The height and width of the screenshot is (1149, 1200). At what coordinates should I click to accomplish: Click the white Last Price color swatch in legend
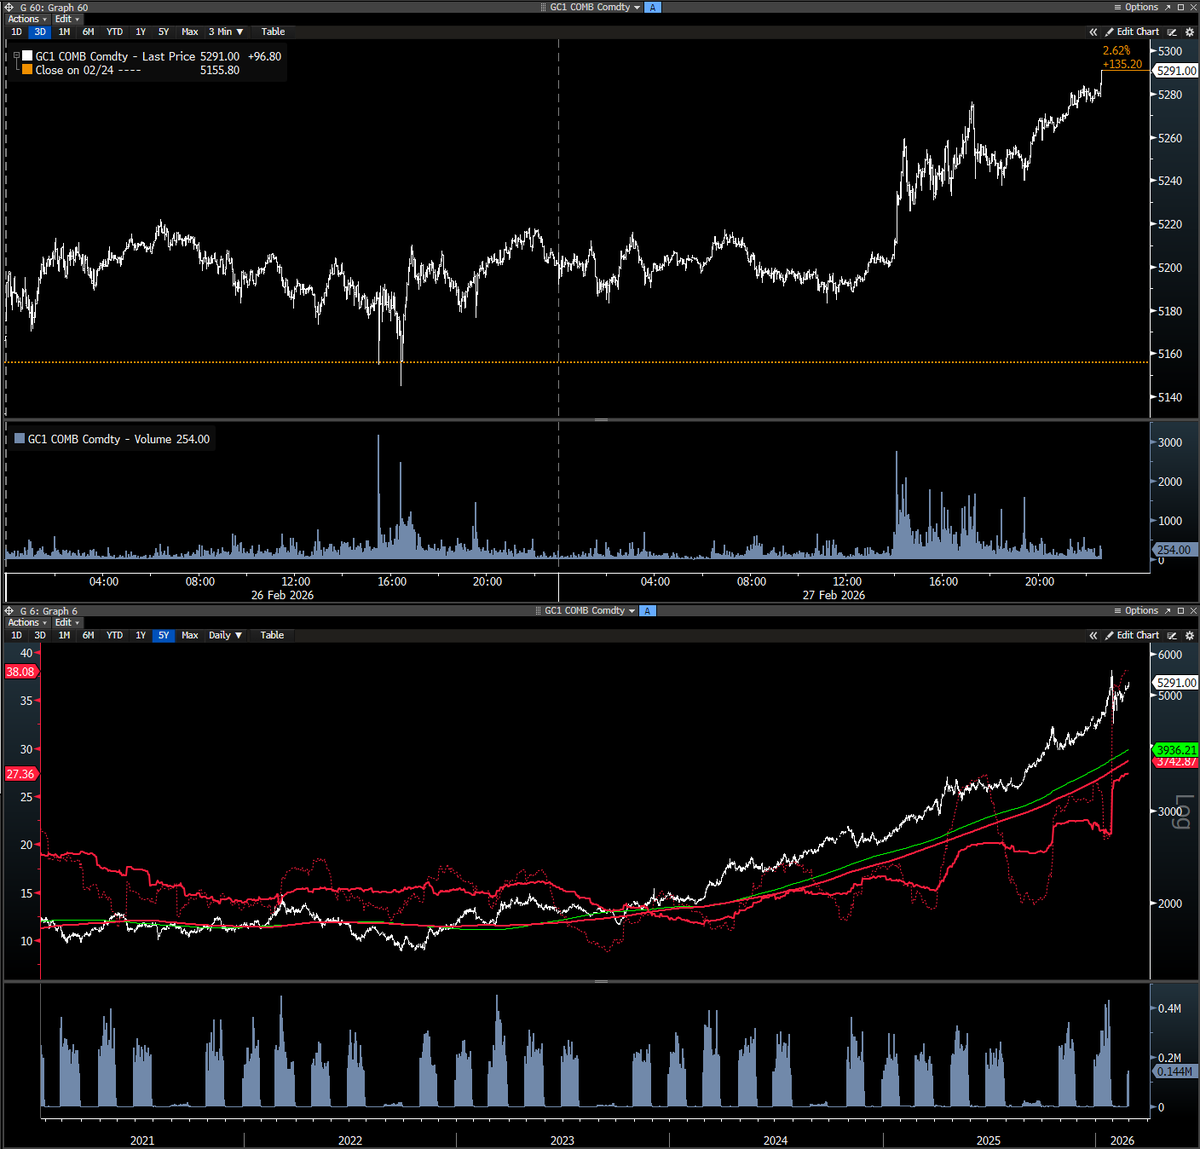coord(27,57)
